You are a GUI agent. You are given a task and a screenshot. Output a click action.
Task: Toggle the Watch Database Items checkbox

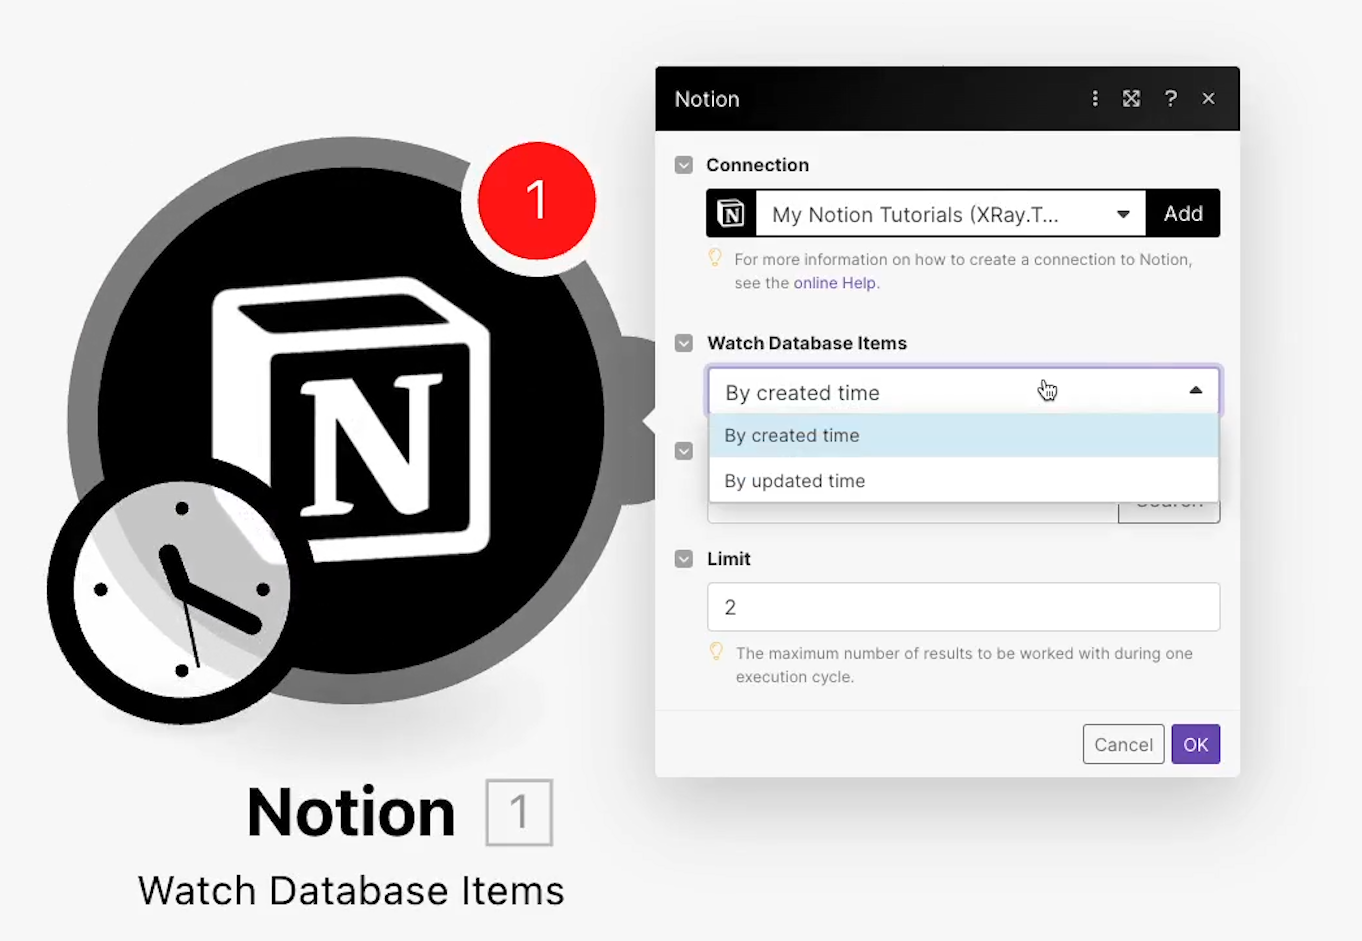click(684, 343)
